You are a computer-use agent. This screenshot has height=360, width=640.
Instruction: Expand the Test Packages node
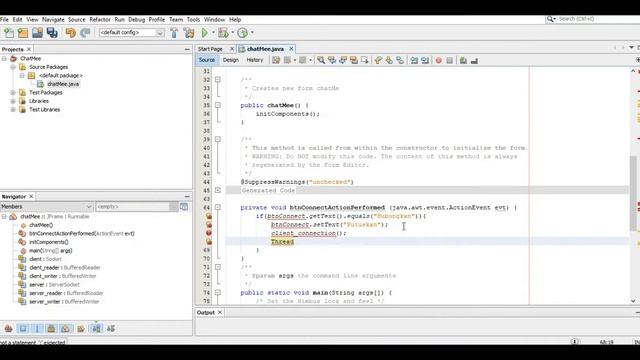[x=13, y=93]
